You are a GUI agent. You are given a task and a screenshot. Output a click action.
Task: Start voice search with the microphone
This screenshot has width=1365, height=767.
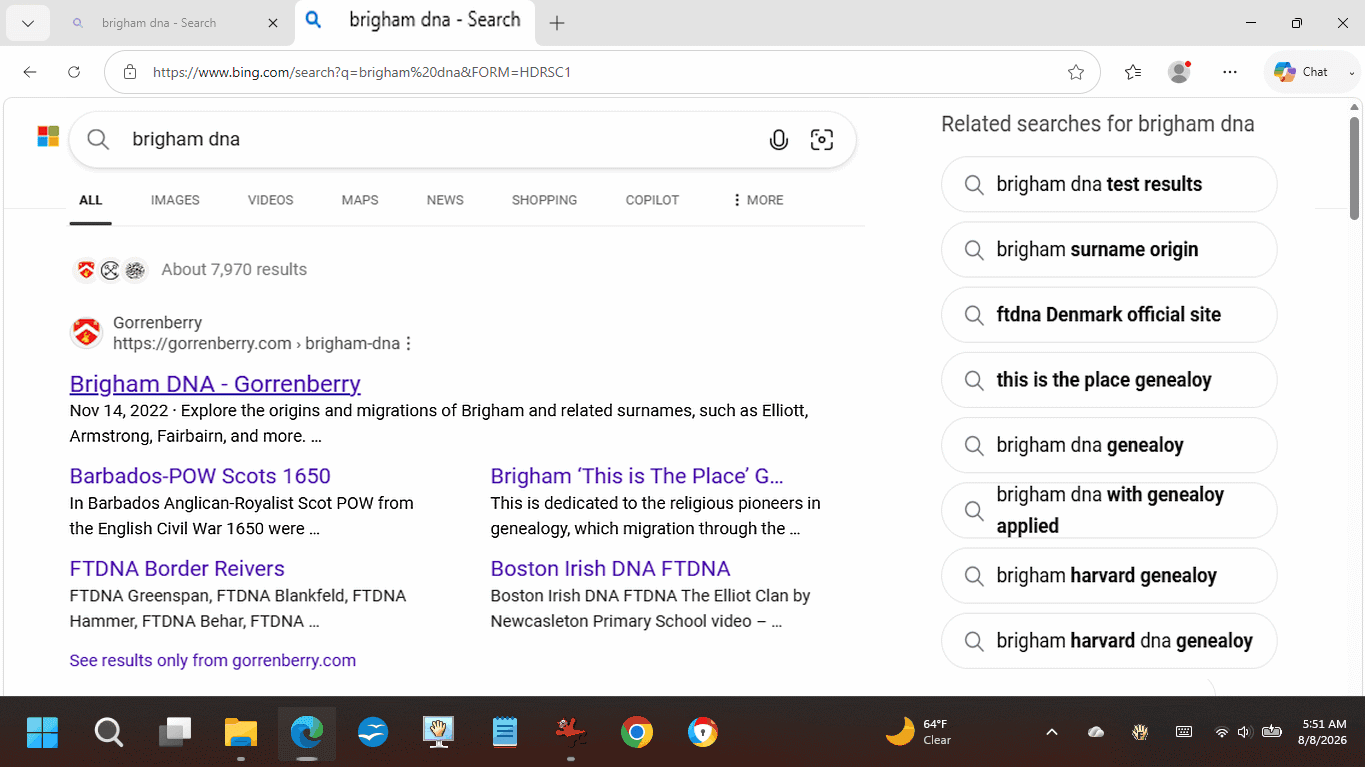[x=779, y=140]
